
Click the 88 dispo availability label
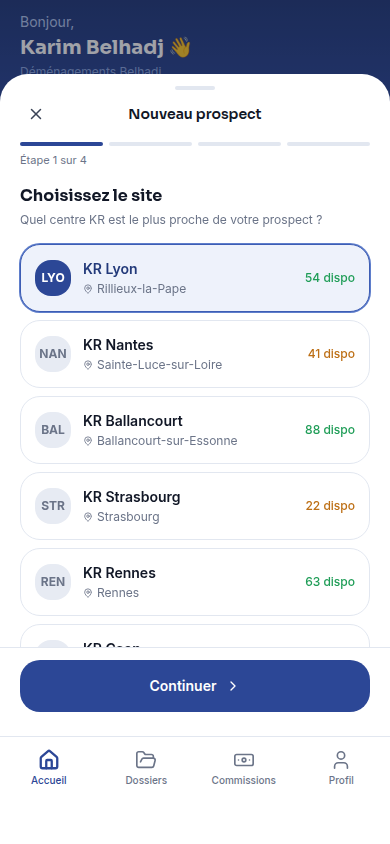click(x=330, y=430)
